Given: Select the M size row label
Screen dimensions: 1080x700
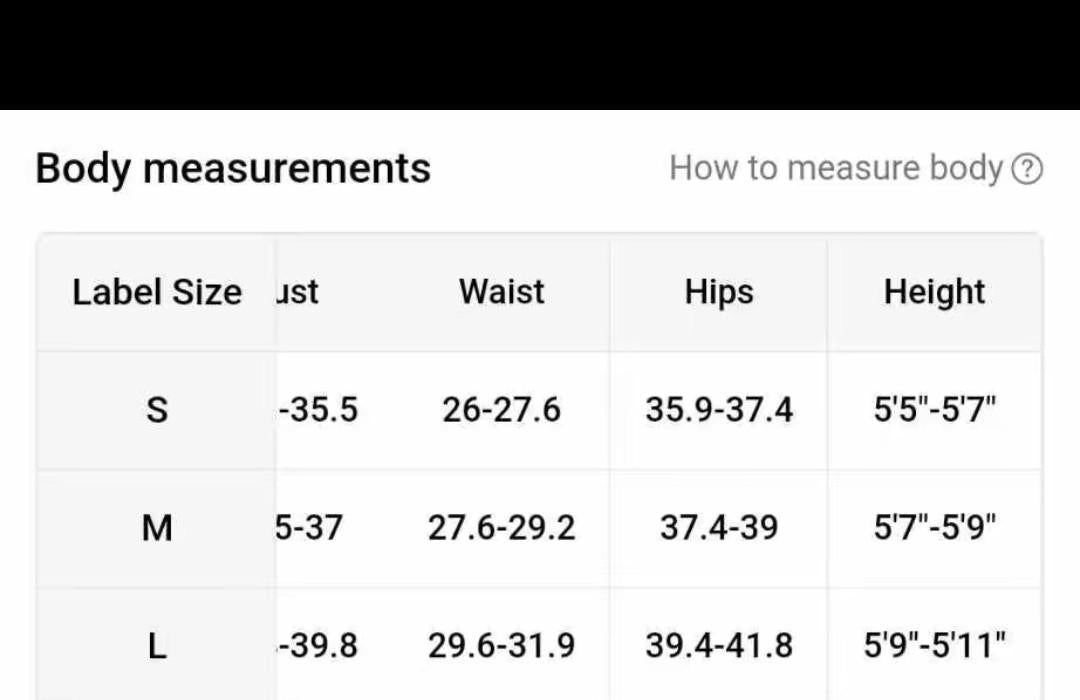Looking at the screenshot, I should click(x=157, y=528).
